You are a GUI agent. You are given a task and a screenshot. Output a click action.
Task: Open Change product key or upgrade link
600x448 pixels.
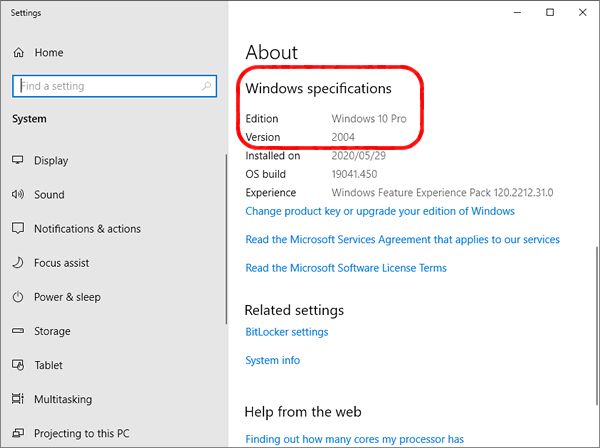pos(380,211)
